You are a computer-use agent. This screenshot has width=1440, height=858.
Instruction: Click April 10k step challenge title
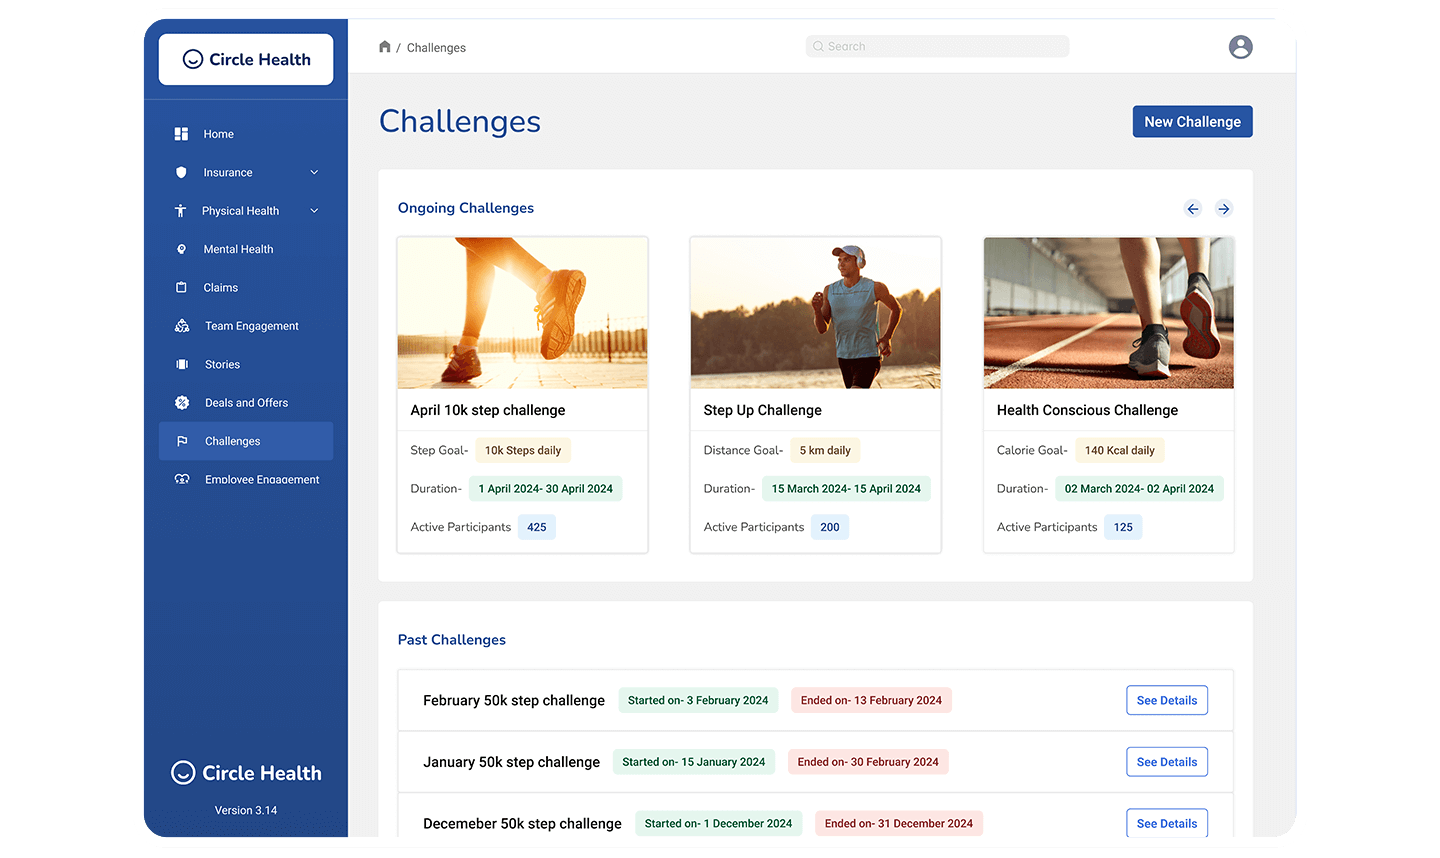[x=488, y=410]
